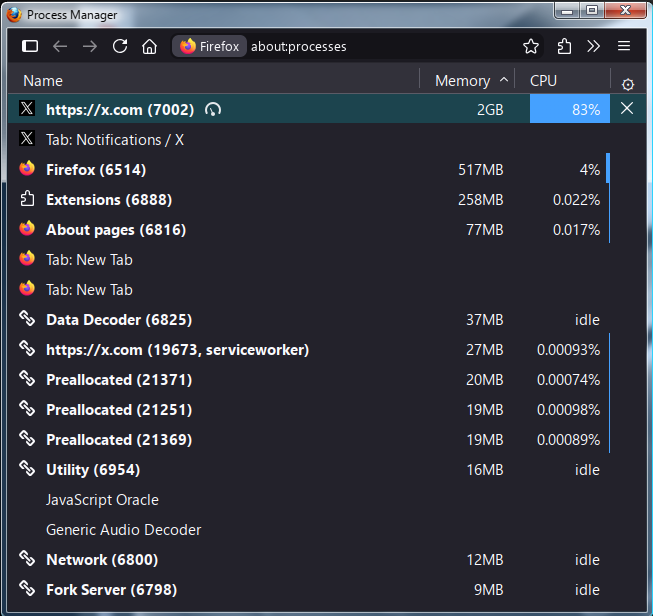Click link icon beside Preallocated (21369)
This screenshot has height=616, width=653.
tap(27, 438)
